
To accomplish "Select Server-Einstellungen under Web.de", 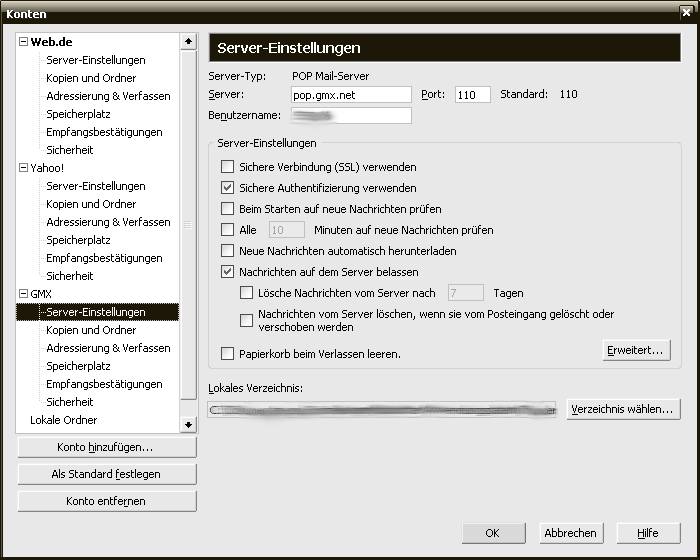I will [x=96, y=60].
